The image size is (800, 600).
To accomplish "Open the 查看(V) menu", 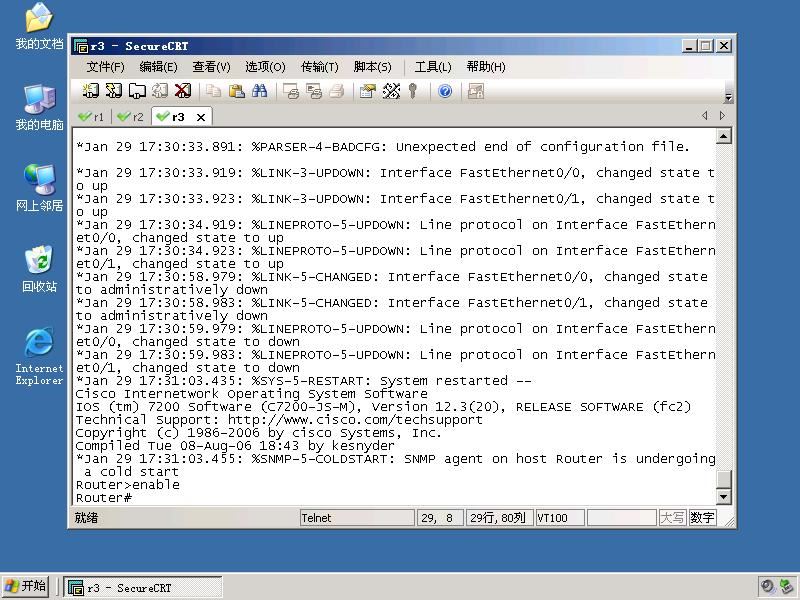I will pos(211,67).
